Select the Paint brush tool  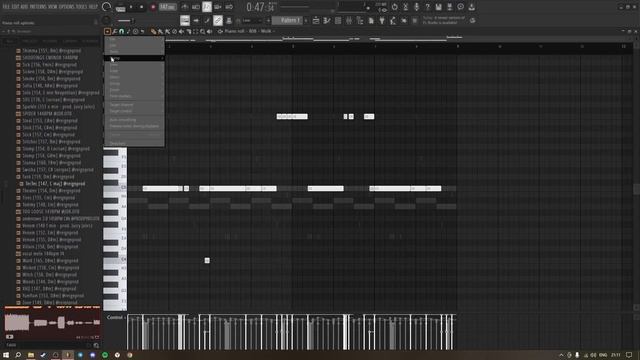160,31
